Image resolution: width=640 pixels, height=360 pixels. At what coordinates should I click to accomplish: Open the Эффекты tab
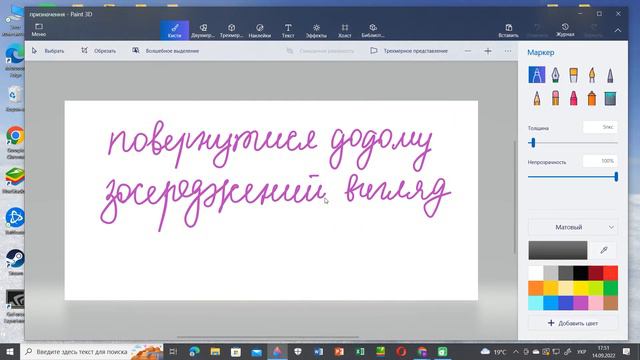click(x=316, y=31)
